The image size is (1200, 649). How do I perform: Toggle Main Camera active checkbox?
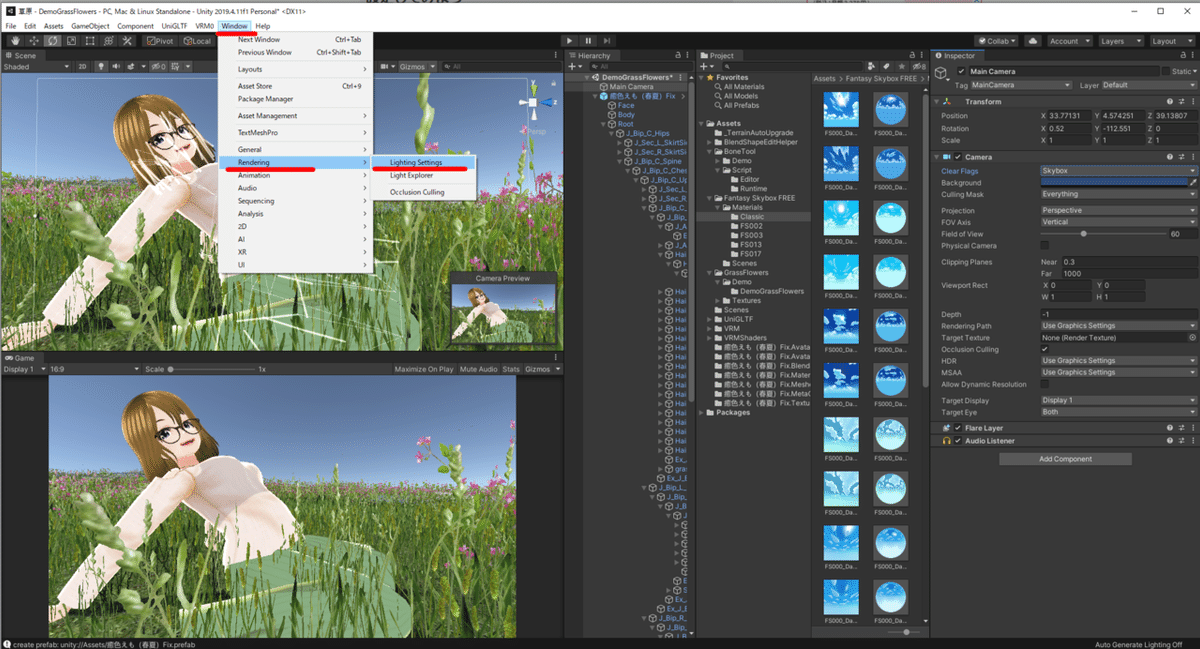[962, 71]
